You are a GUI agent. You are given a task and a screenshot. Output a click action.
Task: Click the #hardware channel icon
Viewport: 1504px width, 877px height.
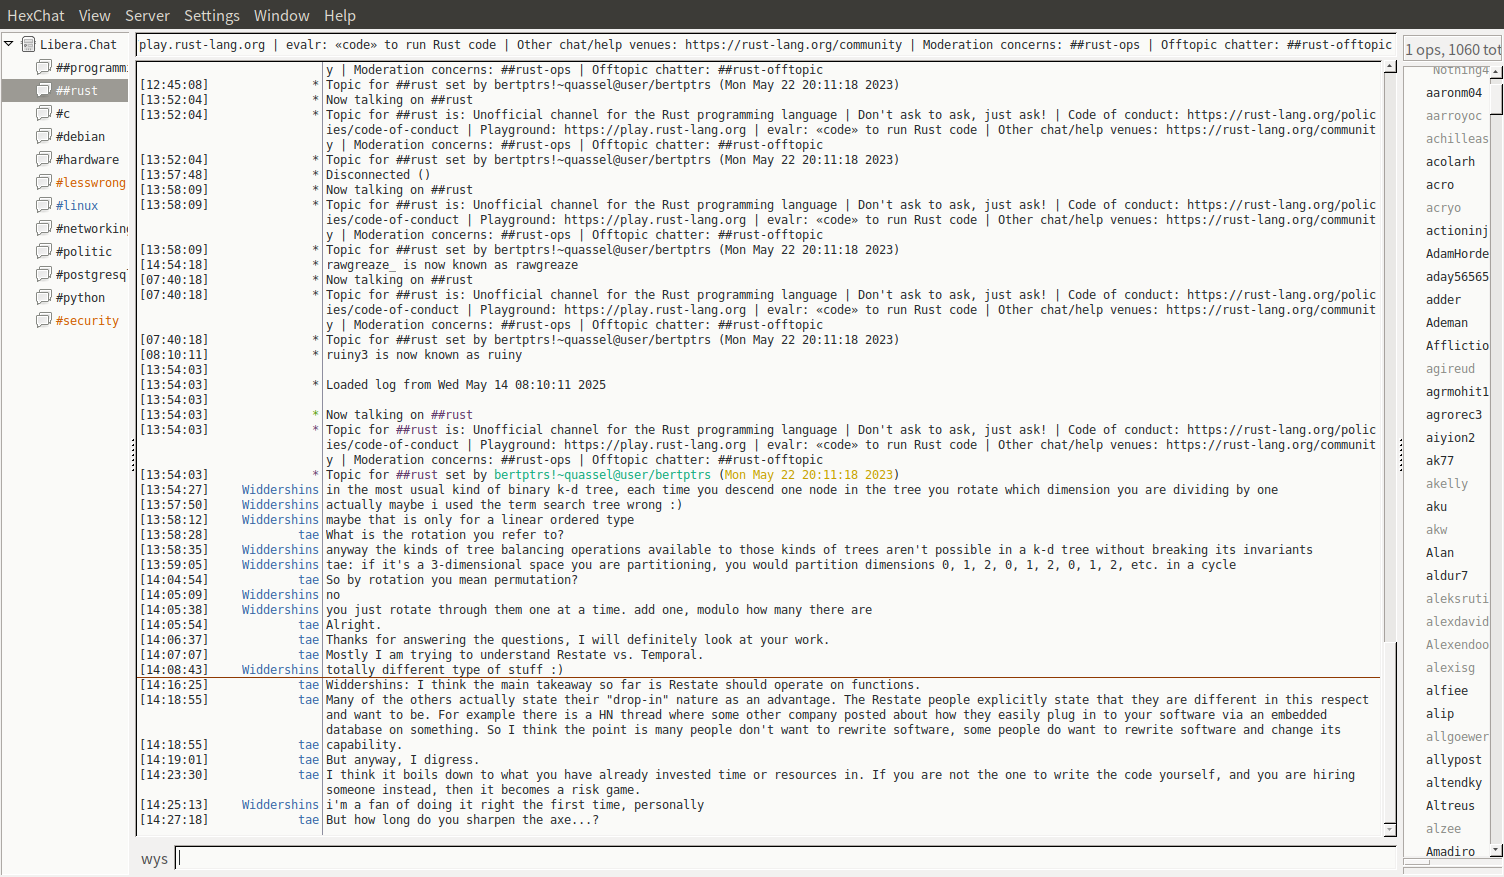pos(44,159)
